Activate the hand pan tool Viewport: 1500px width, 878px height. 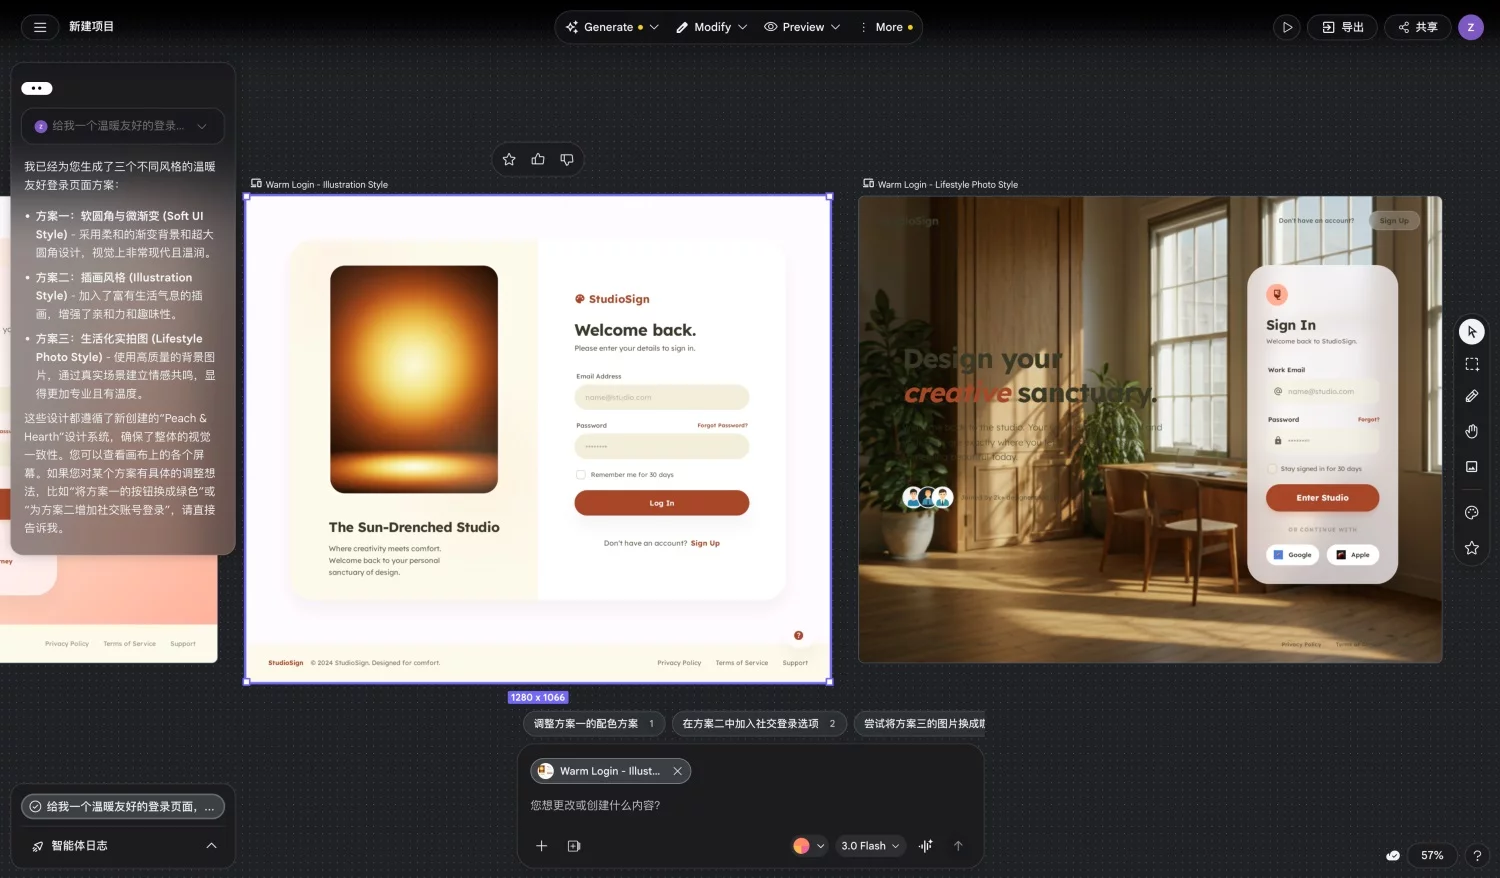pyautogui.click(x=1471, y=431)
